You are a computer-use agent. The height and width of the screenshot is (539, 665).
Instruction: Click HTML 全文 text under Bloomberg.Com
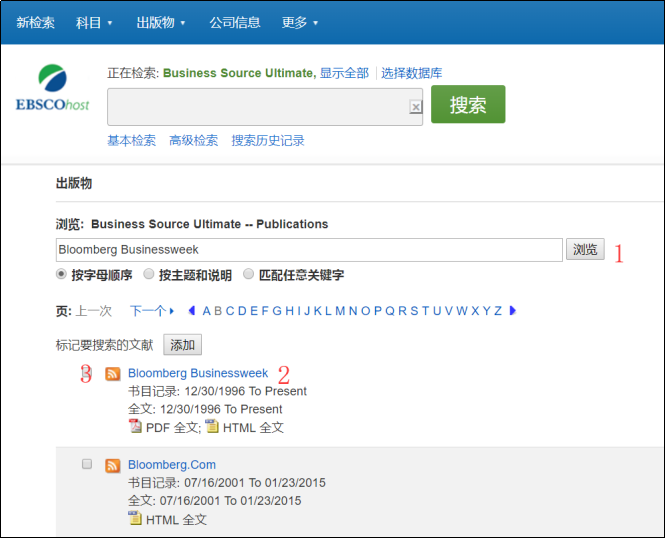click(176, 519)
